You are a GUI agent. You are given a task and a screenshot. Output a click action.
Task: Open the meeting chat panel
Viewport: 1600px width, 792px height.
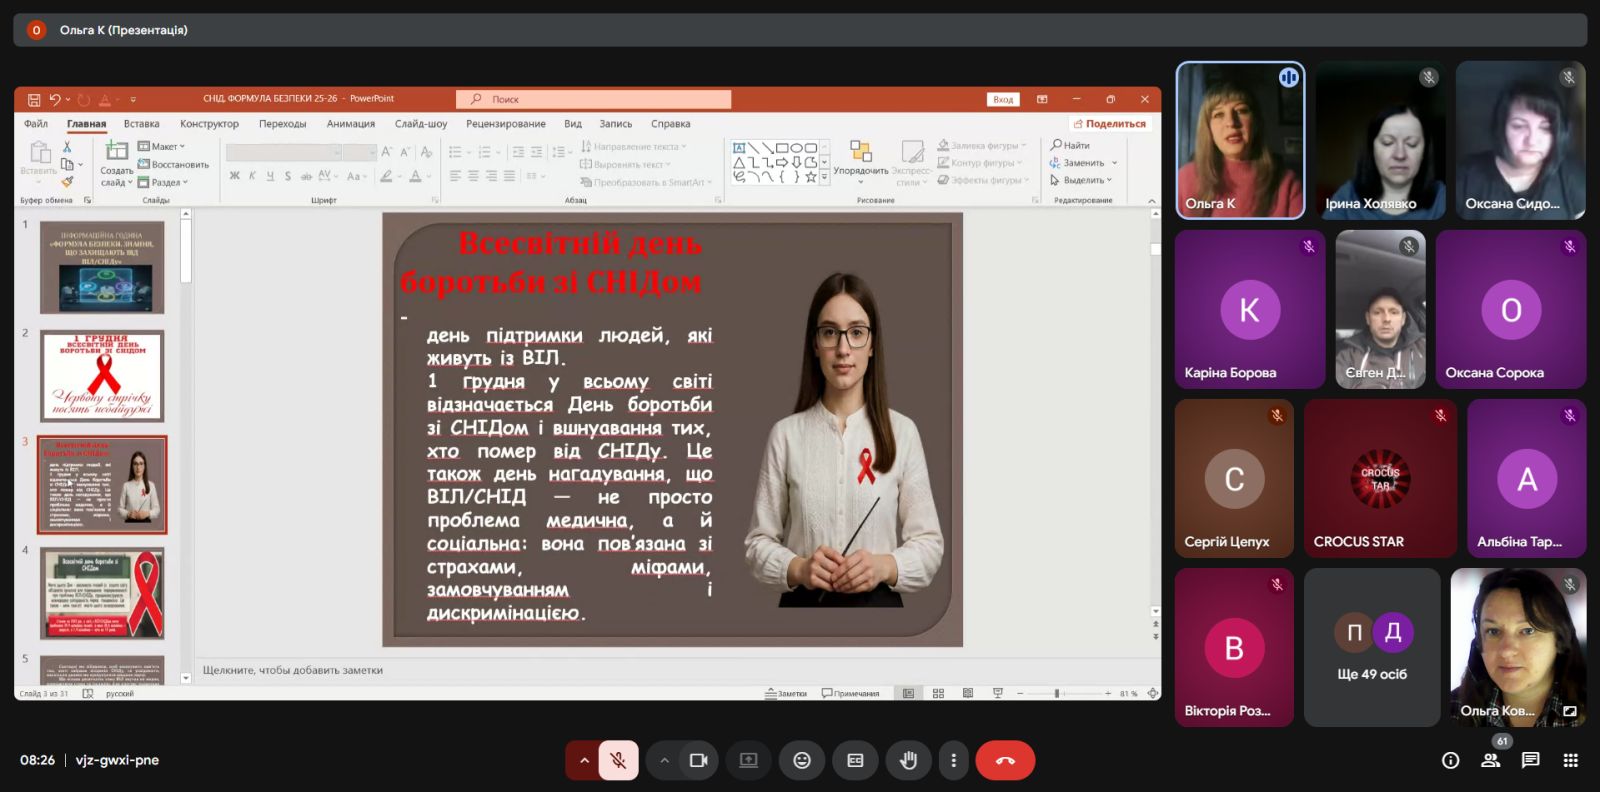pyautogui.click(x=1530, y=761)
